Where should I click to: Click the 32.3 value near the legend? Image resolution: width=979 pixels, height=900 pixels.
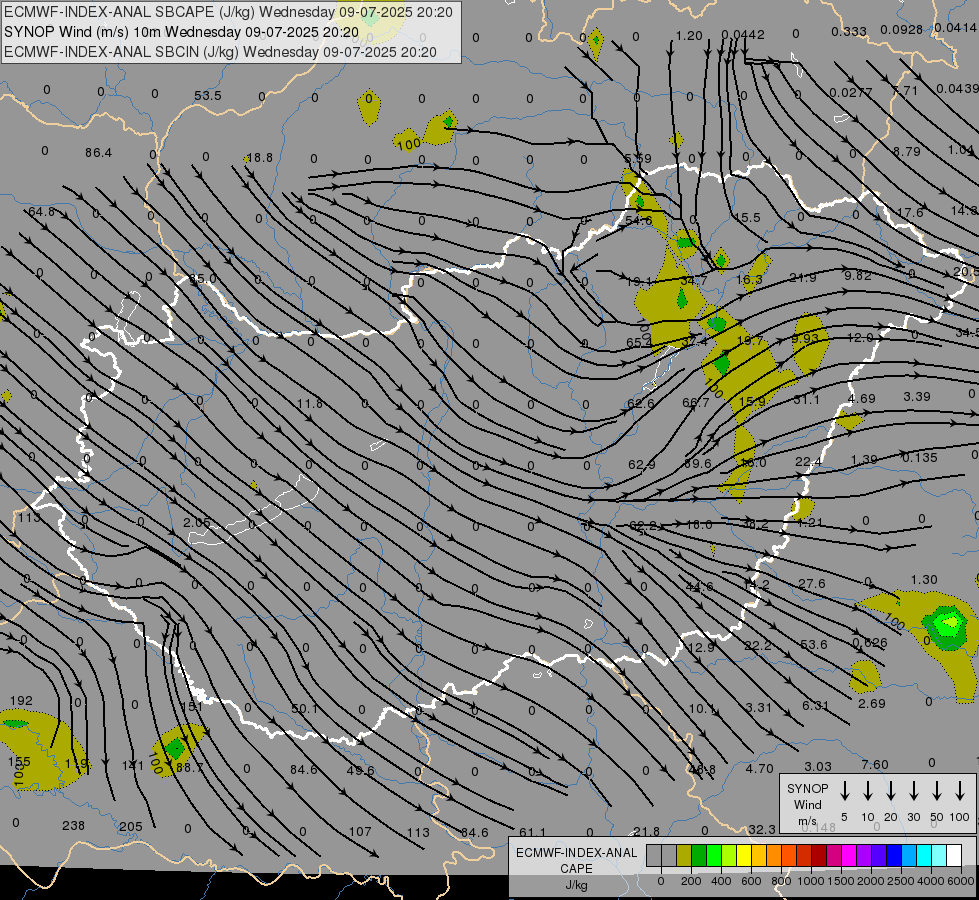coord(762,829)
